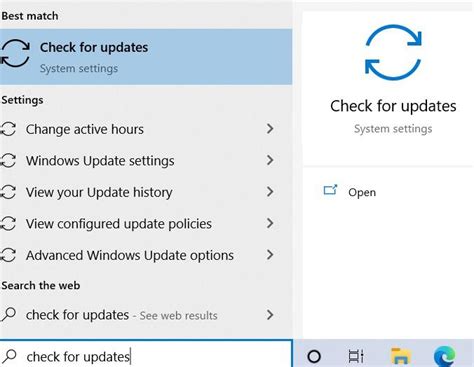The image size is (474, 367).
Task: Click the sync icon next to Windows Update settings
Action: [8, 161]
